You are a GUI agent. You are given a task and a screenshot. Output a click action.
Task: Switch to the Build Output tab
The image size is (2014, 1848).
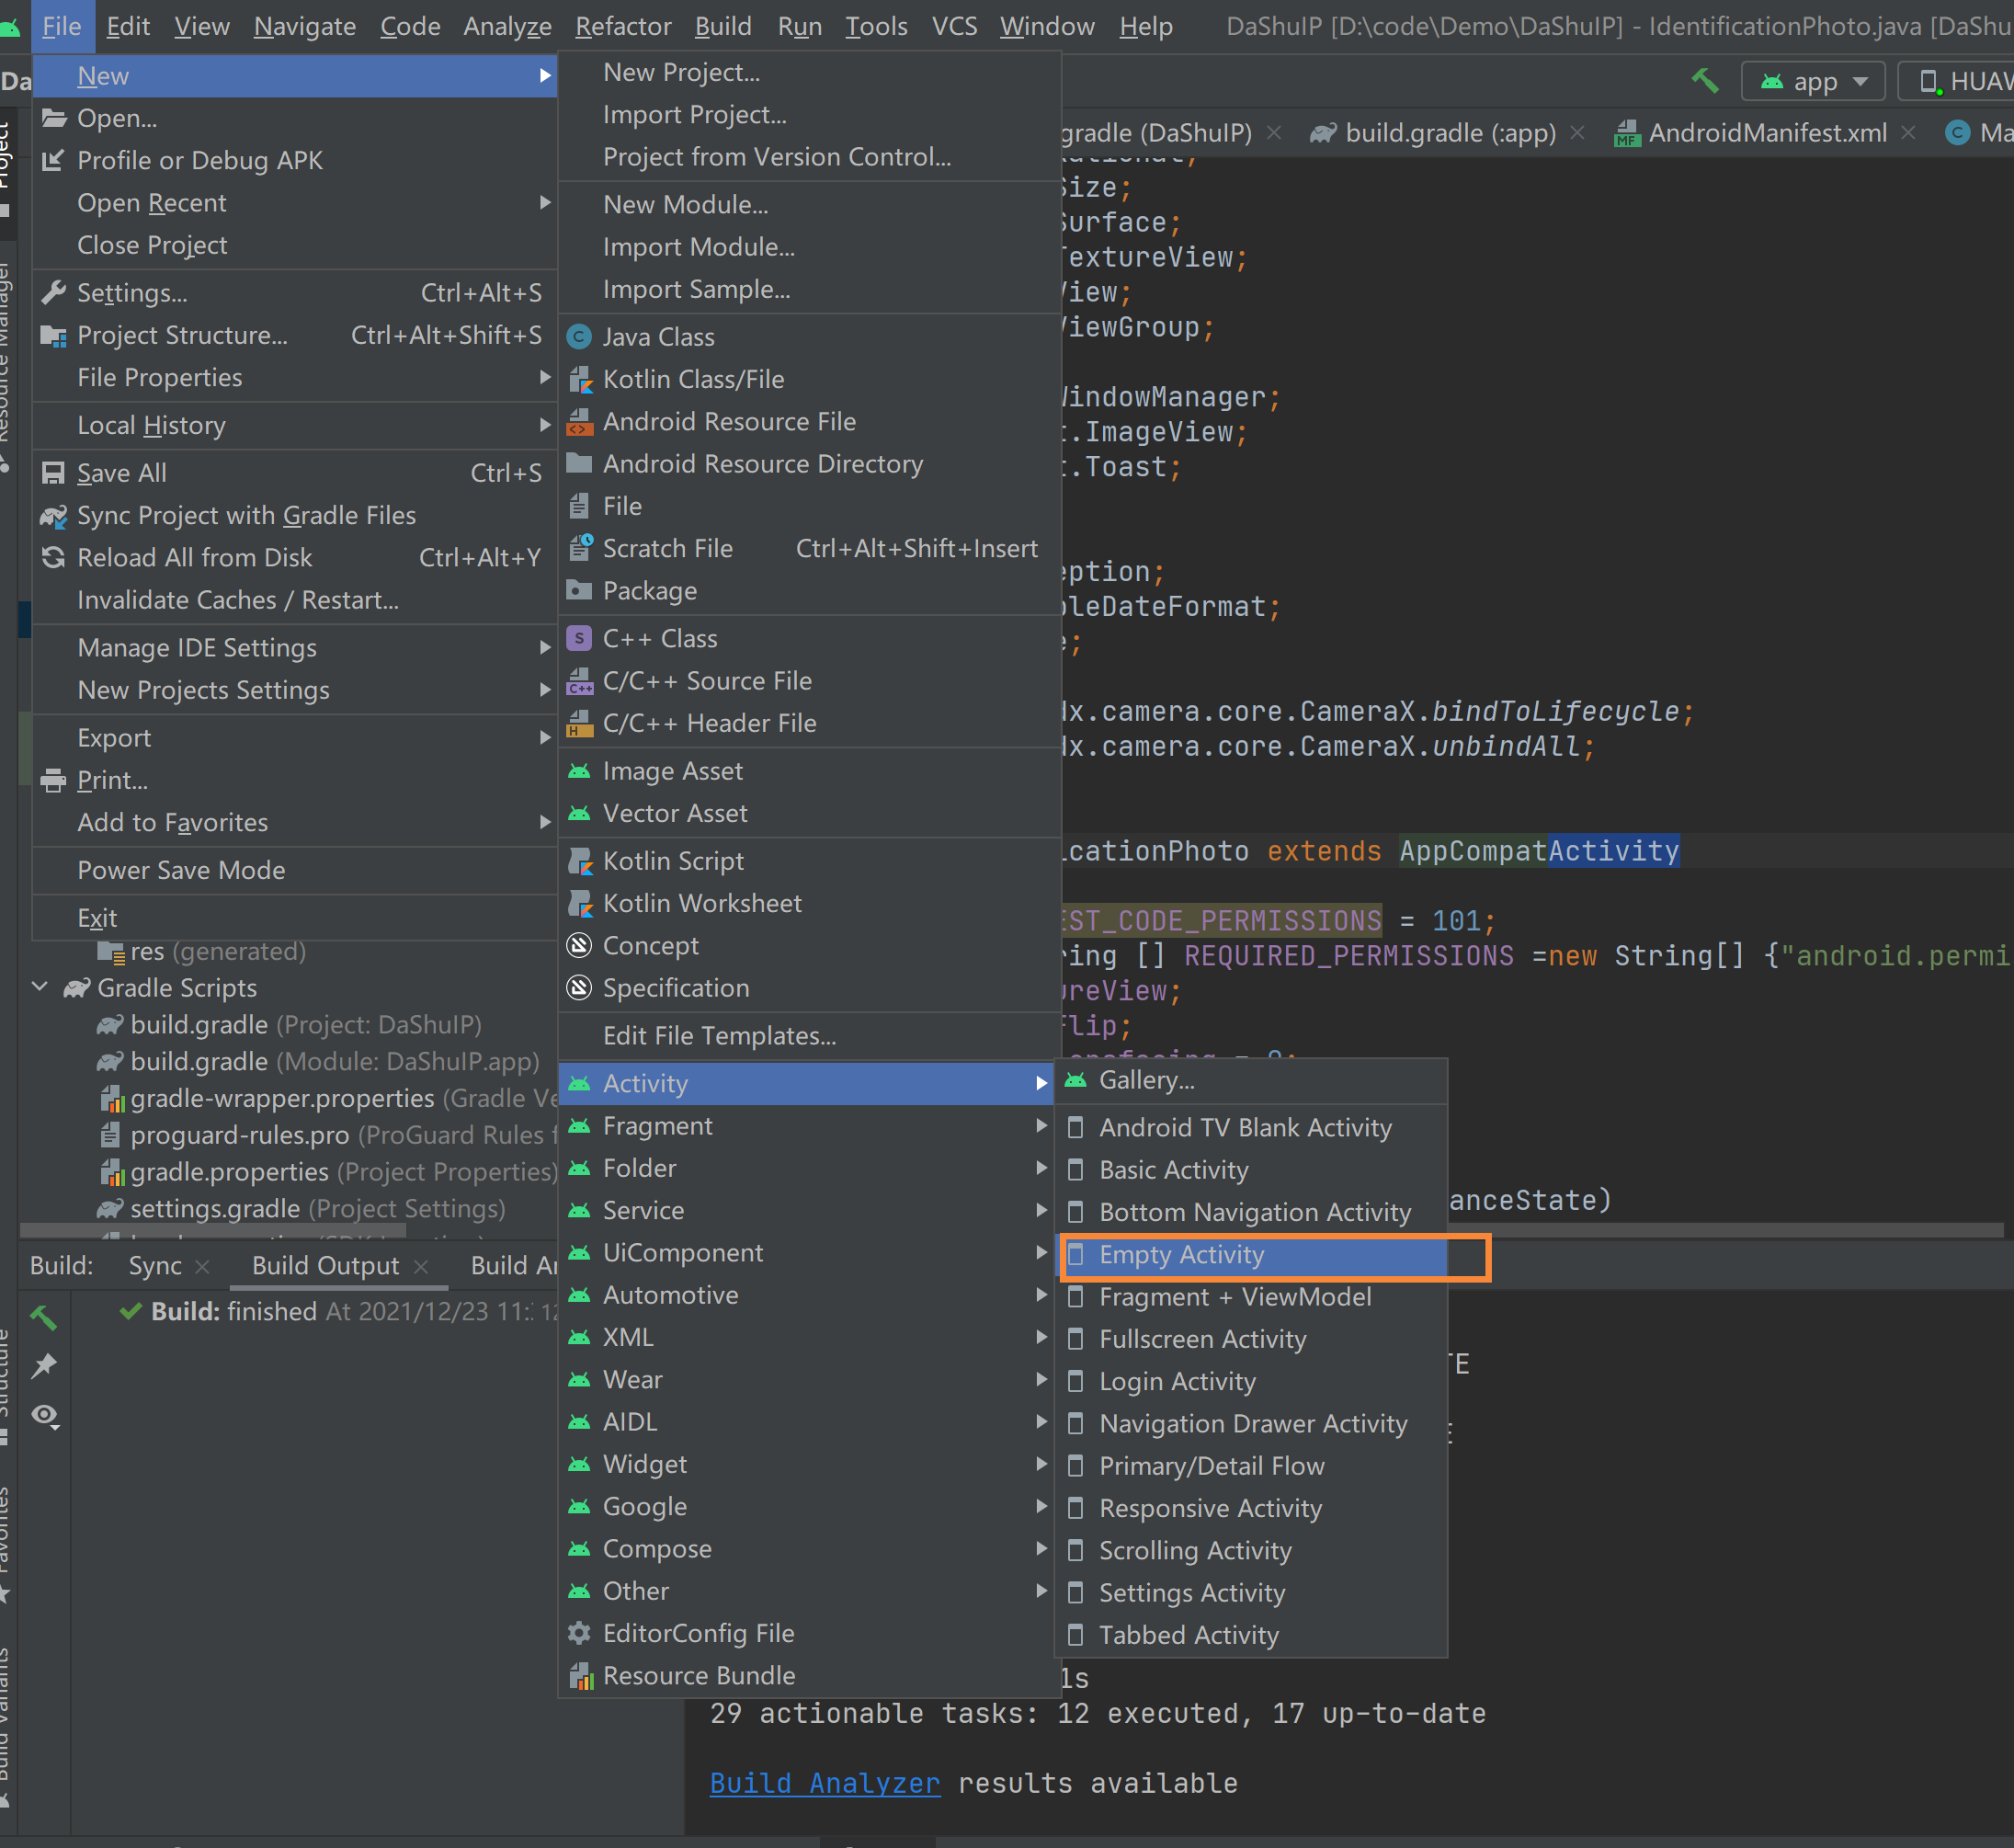pyautogui.click(x=325, y=1265)
